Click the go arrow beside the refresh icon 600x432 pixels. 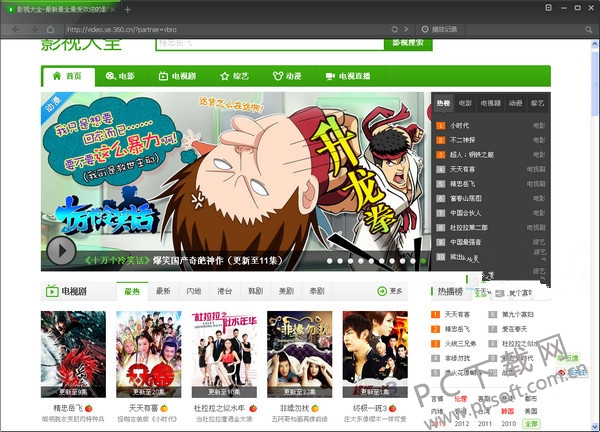click(x=406, y=29)
